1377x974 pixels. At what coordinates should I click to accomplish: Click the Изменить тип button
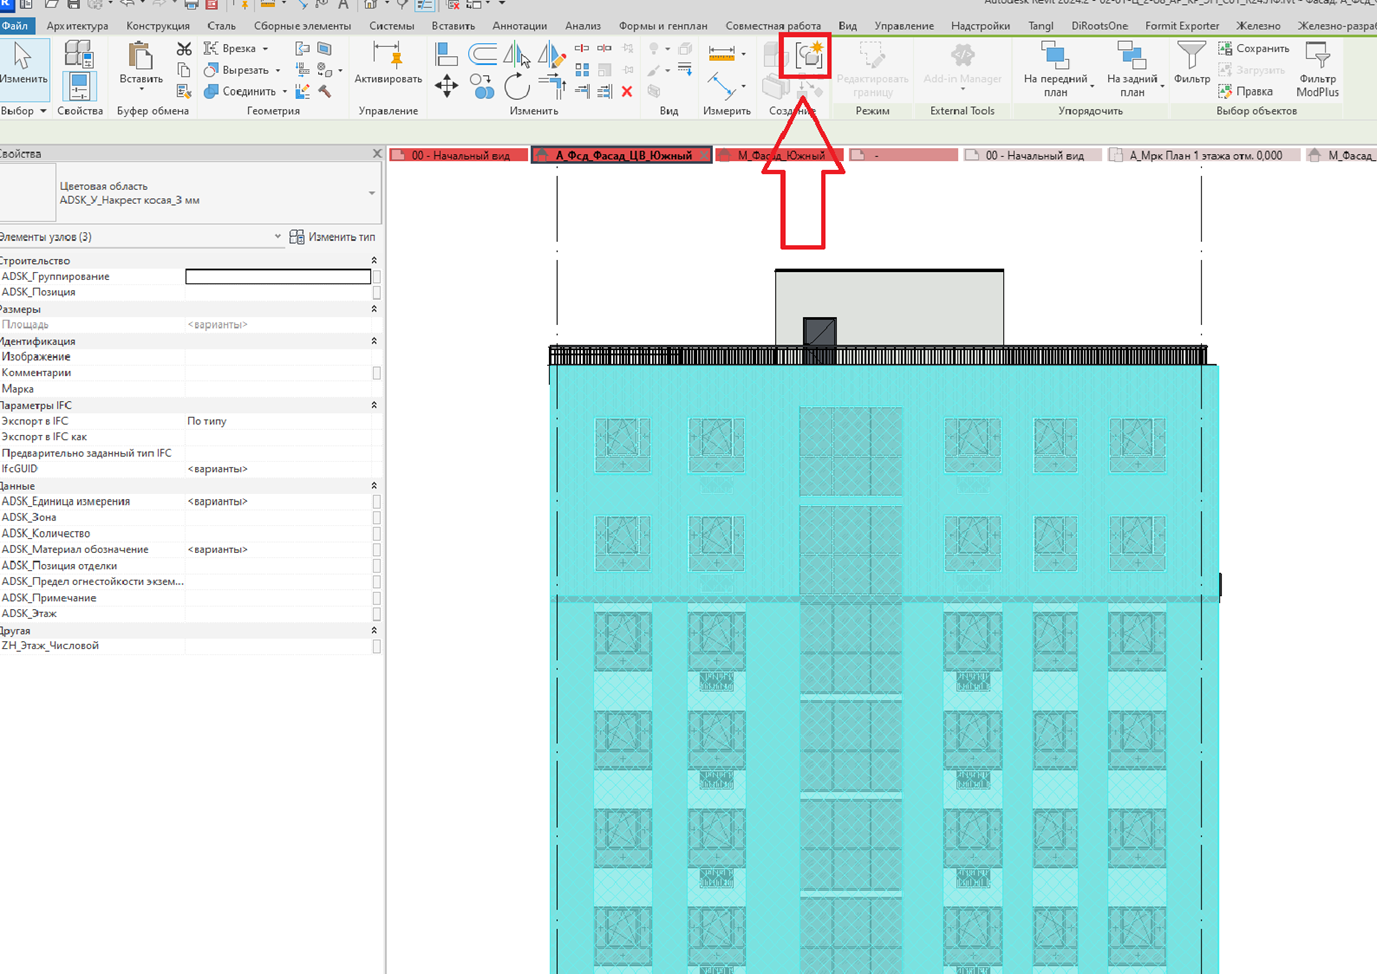tap(333, 237)
